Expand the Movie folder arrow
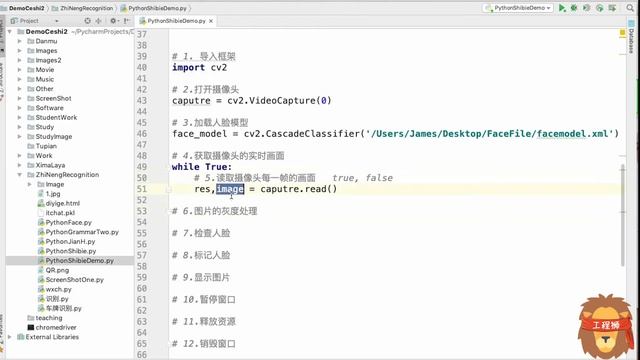Image resolution: width=640 pixels, height=360 pixels. 19,70
